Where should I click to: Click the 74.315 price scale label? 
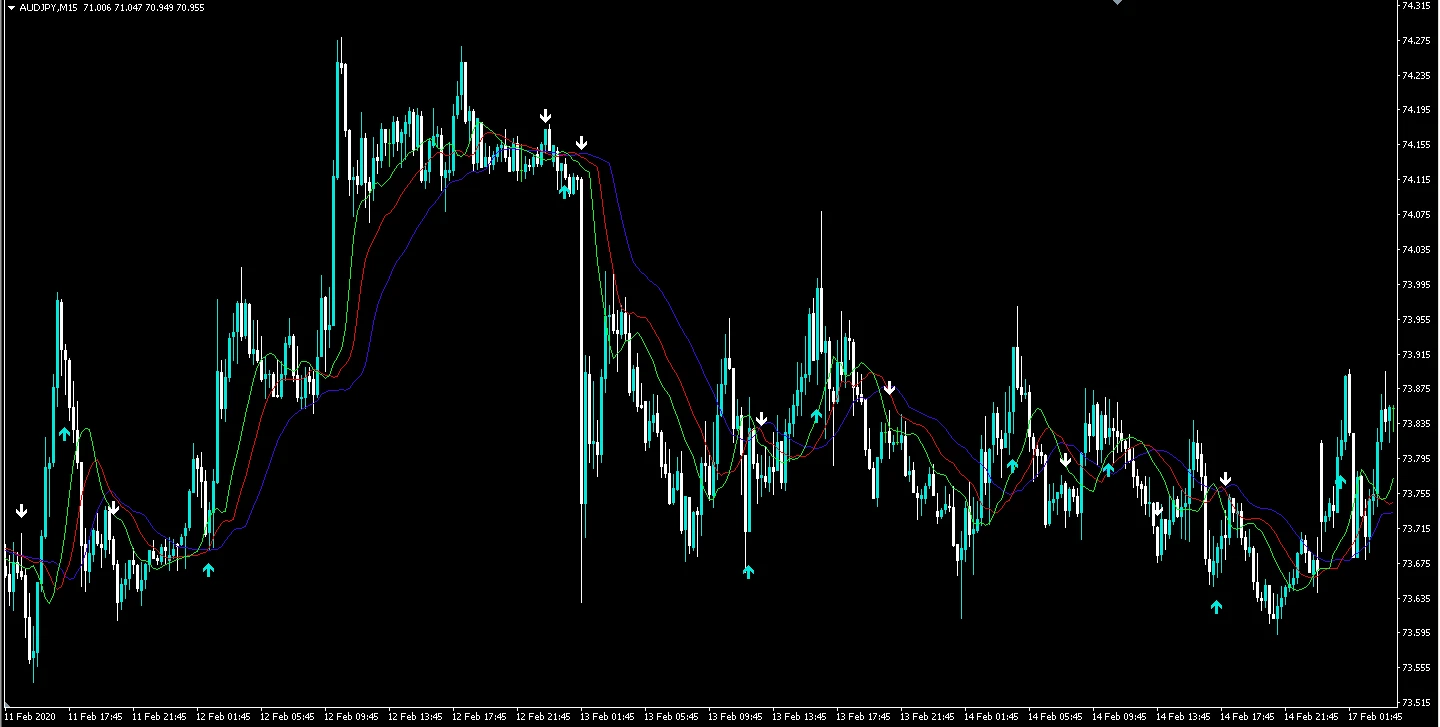pos(1415,6)
